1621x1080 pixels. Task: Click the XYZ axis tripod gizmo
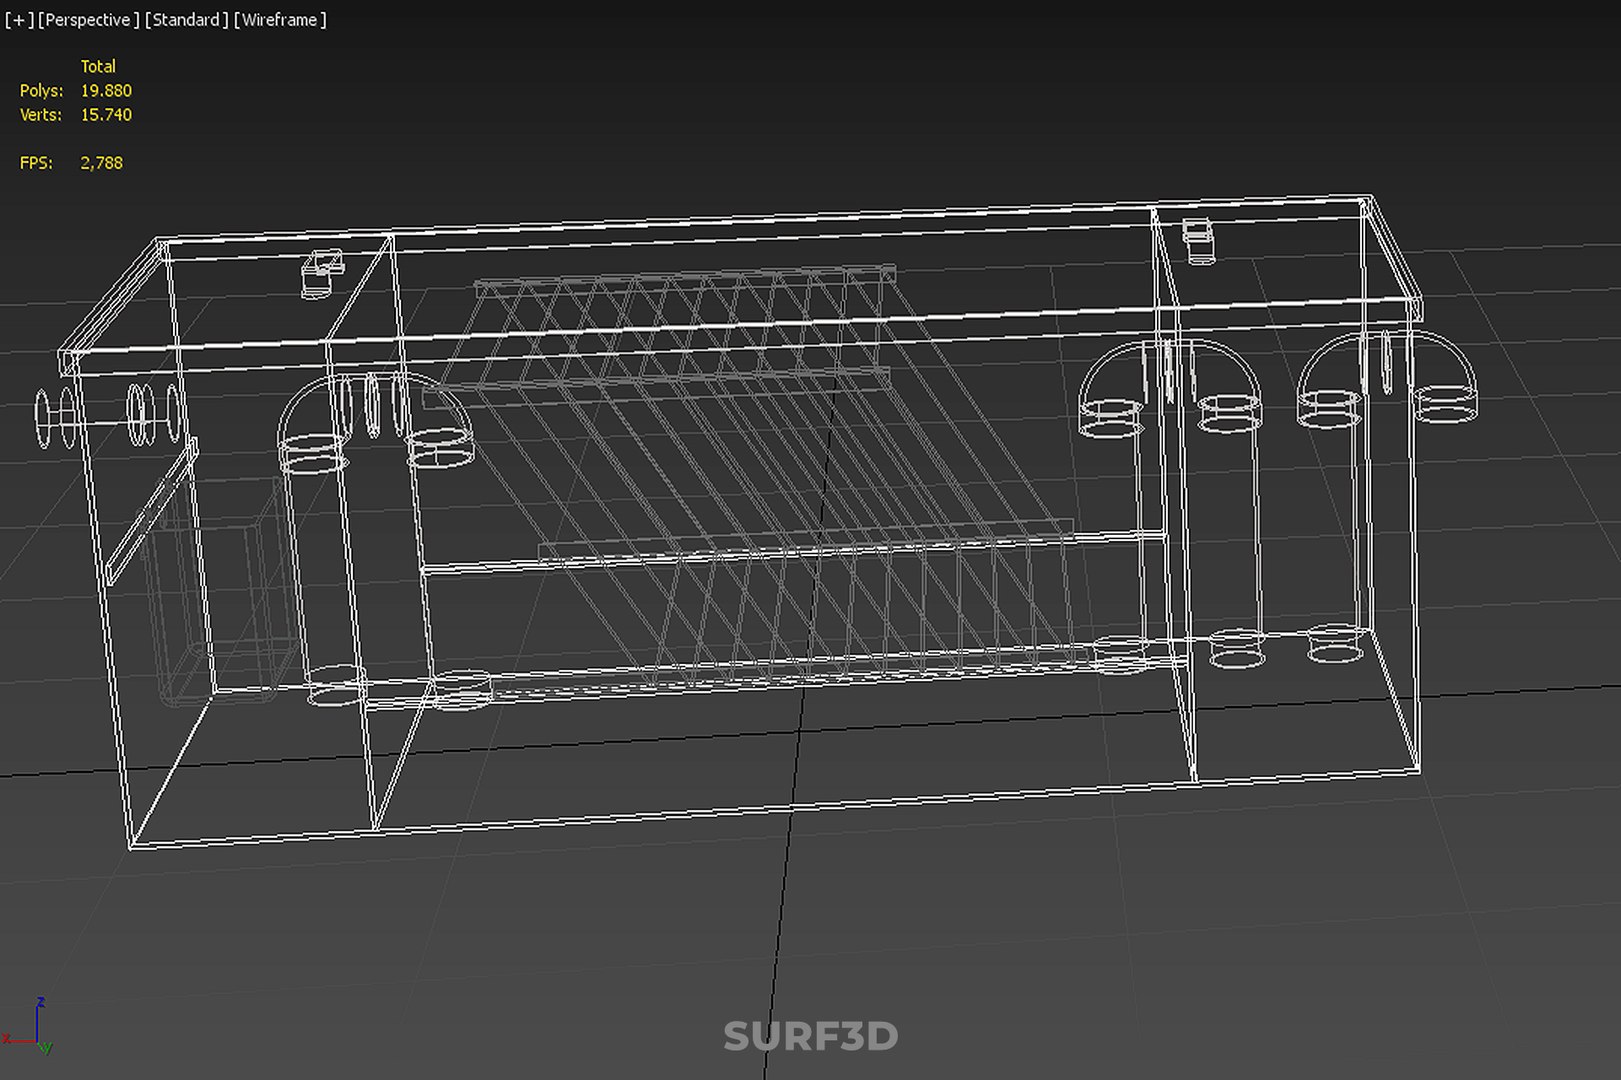point(28,1027)
